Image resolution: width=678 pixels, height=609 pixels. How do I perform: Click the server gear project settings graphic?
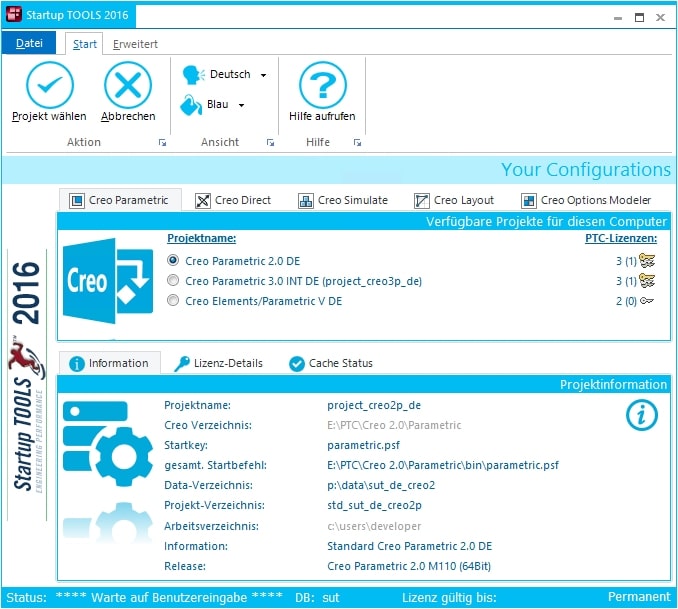coord(108,443)
